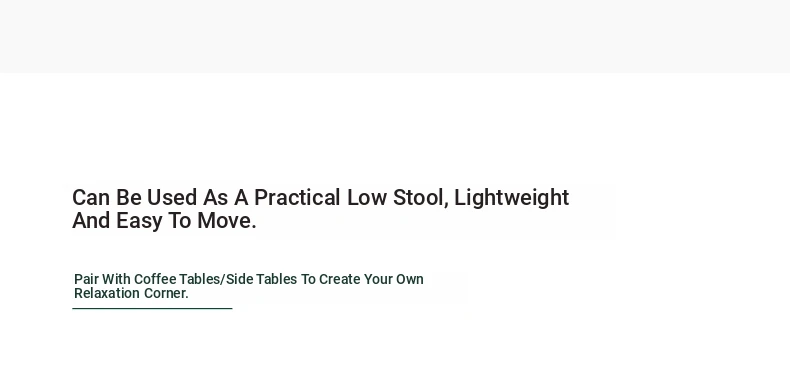This screenshot has height=381, width=790.
Task: Click the word 'Relaxation' in the subtitle
Action: point(107,293)
